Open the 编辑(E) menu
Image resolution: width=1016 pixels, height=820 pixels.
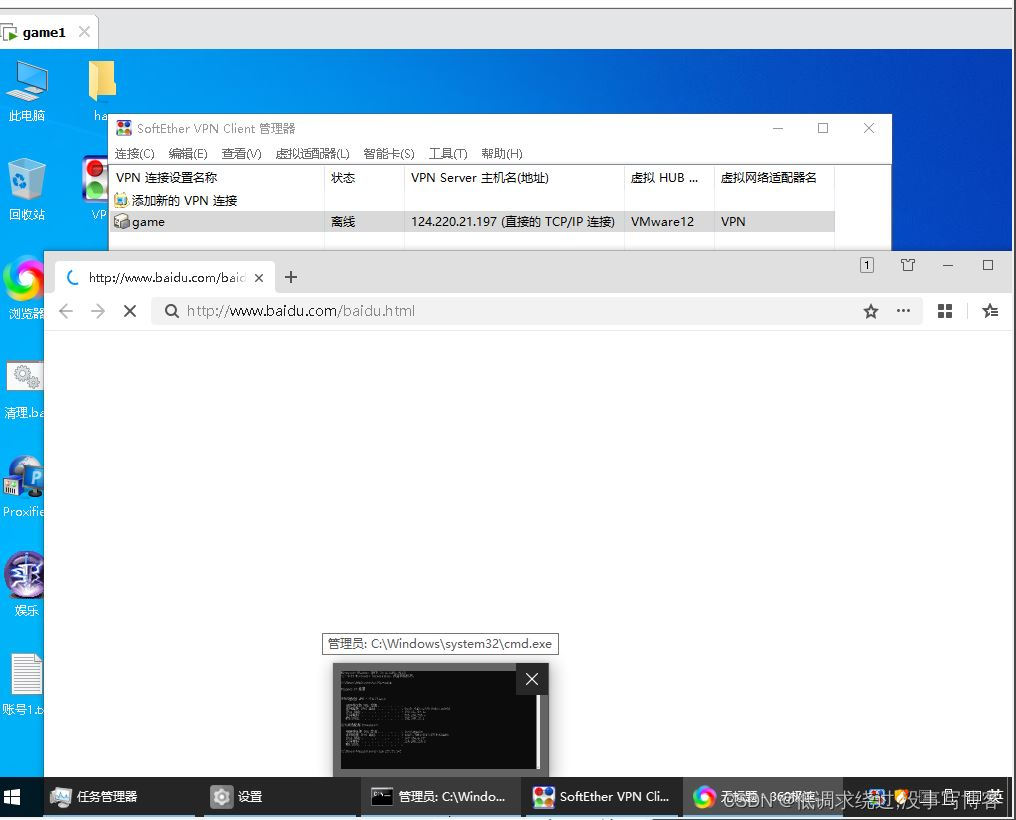(188, 154)
